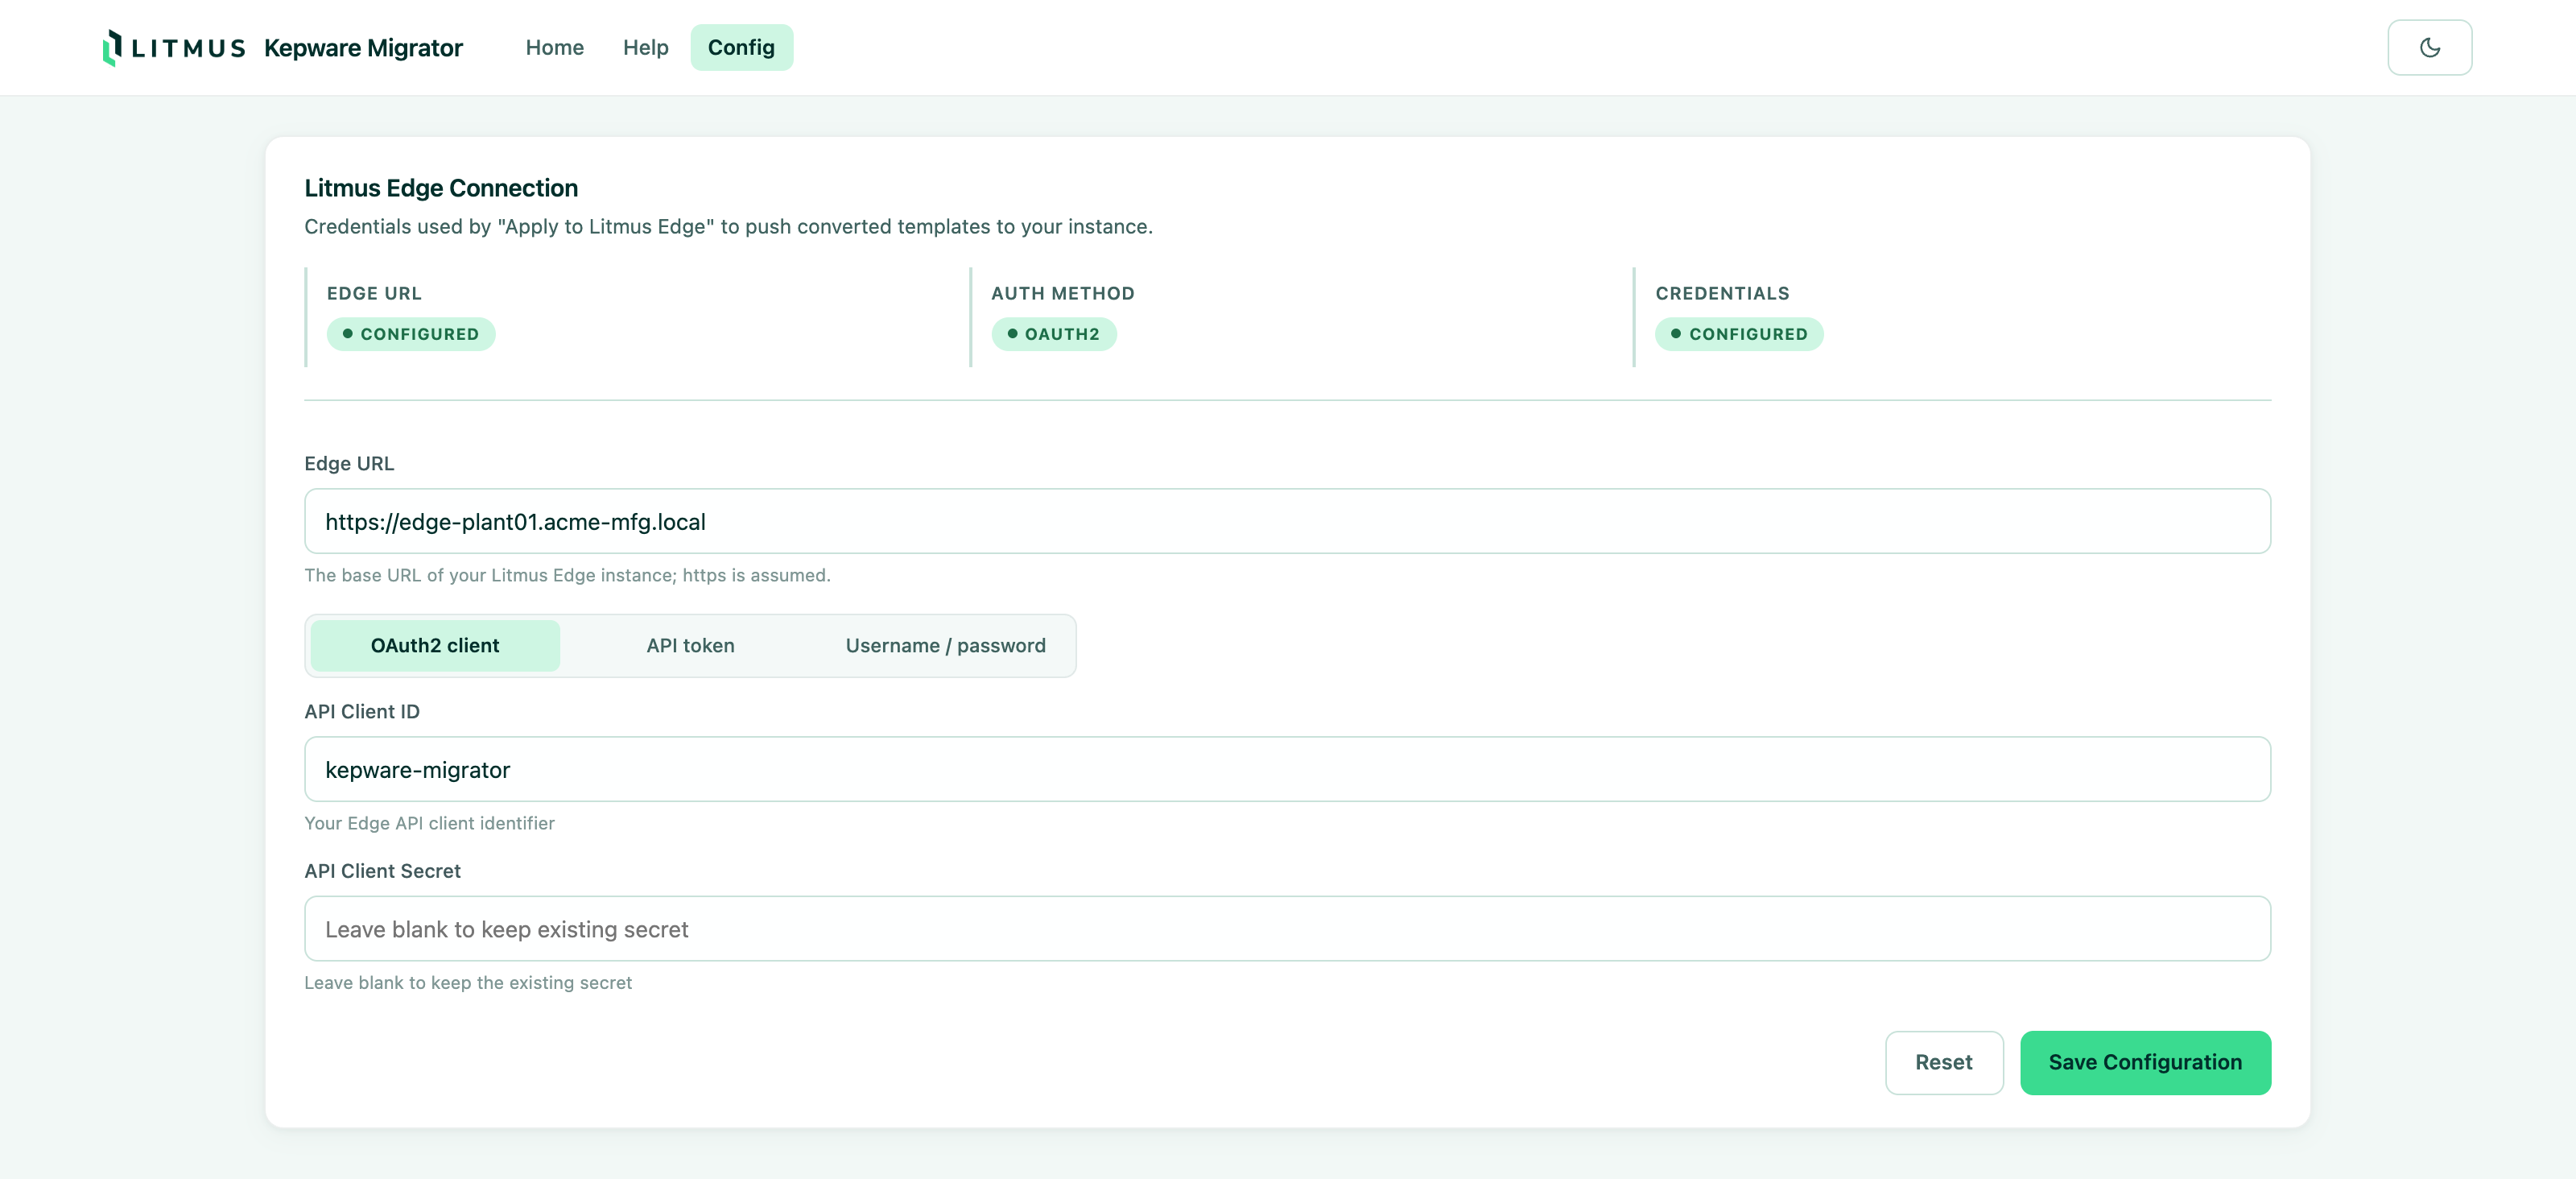Select OAuth2 client auth method
Image resolution: width=2576 pixels, height=1179 pixels.
[435, 645]
